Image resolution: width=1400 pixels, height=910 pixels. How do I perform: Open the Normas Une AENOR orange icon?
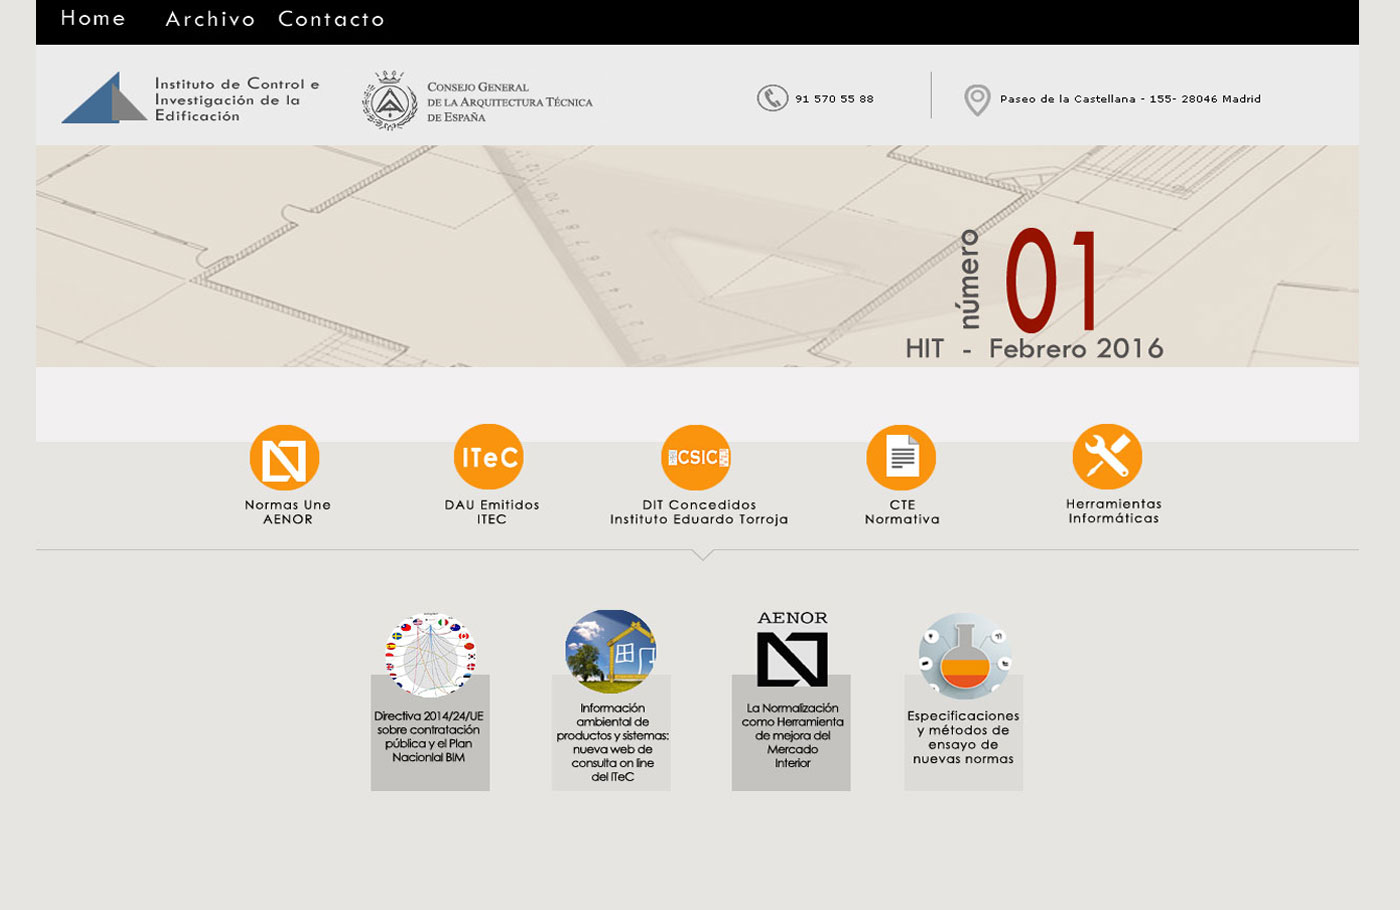point(285,459)
